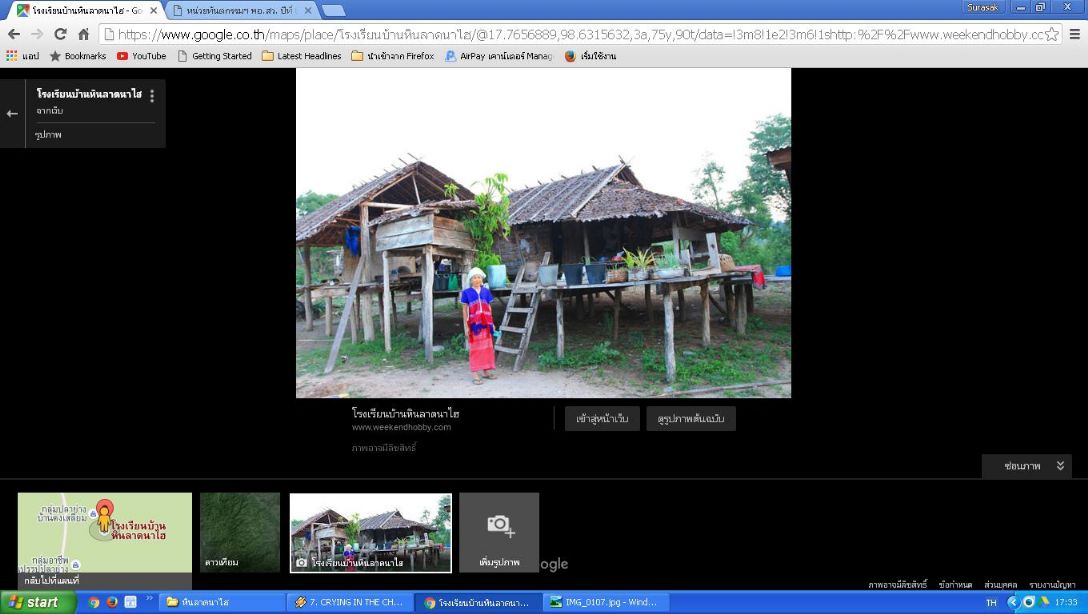Viewport: 1088px width, 614px height.
Task: Switch to the IMG_0107.jpg taskbar window
Action: (x=605, y=602)
